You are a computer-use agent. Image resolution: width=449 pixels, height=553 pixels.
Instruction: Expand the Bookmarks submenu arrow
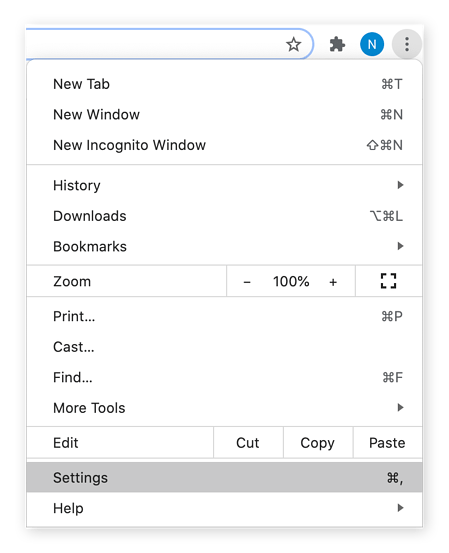click(400, 246)
